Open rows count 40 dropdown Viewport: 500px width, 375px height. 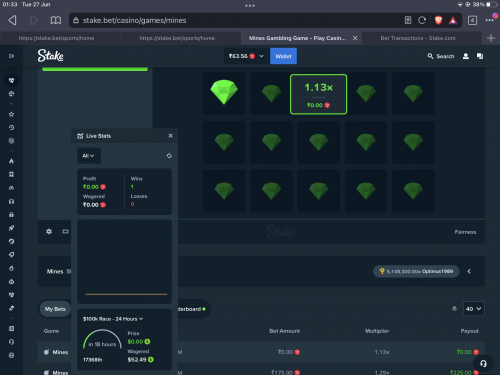pyautogui.click(x=473, y=309)
